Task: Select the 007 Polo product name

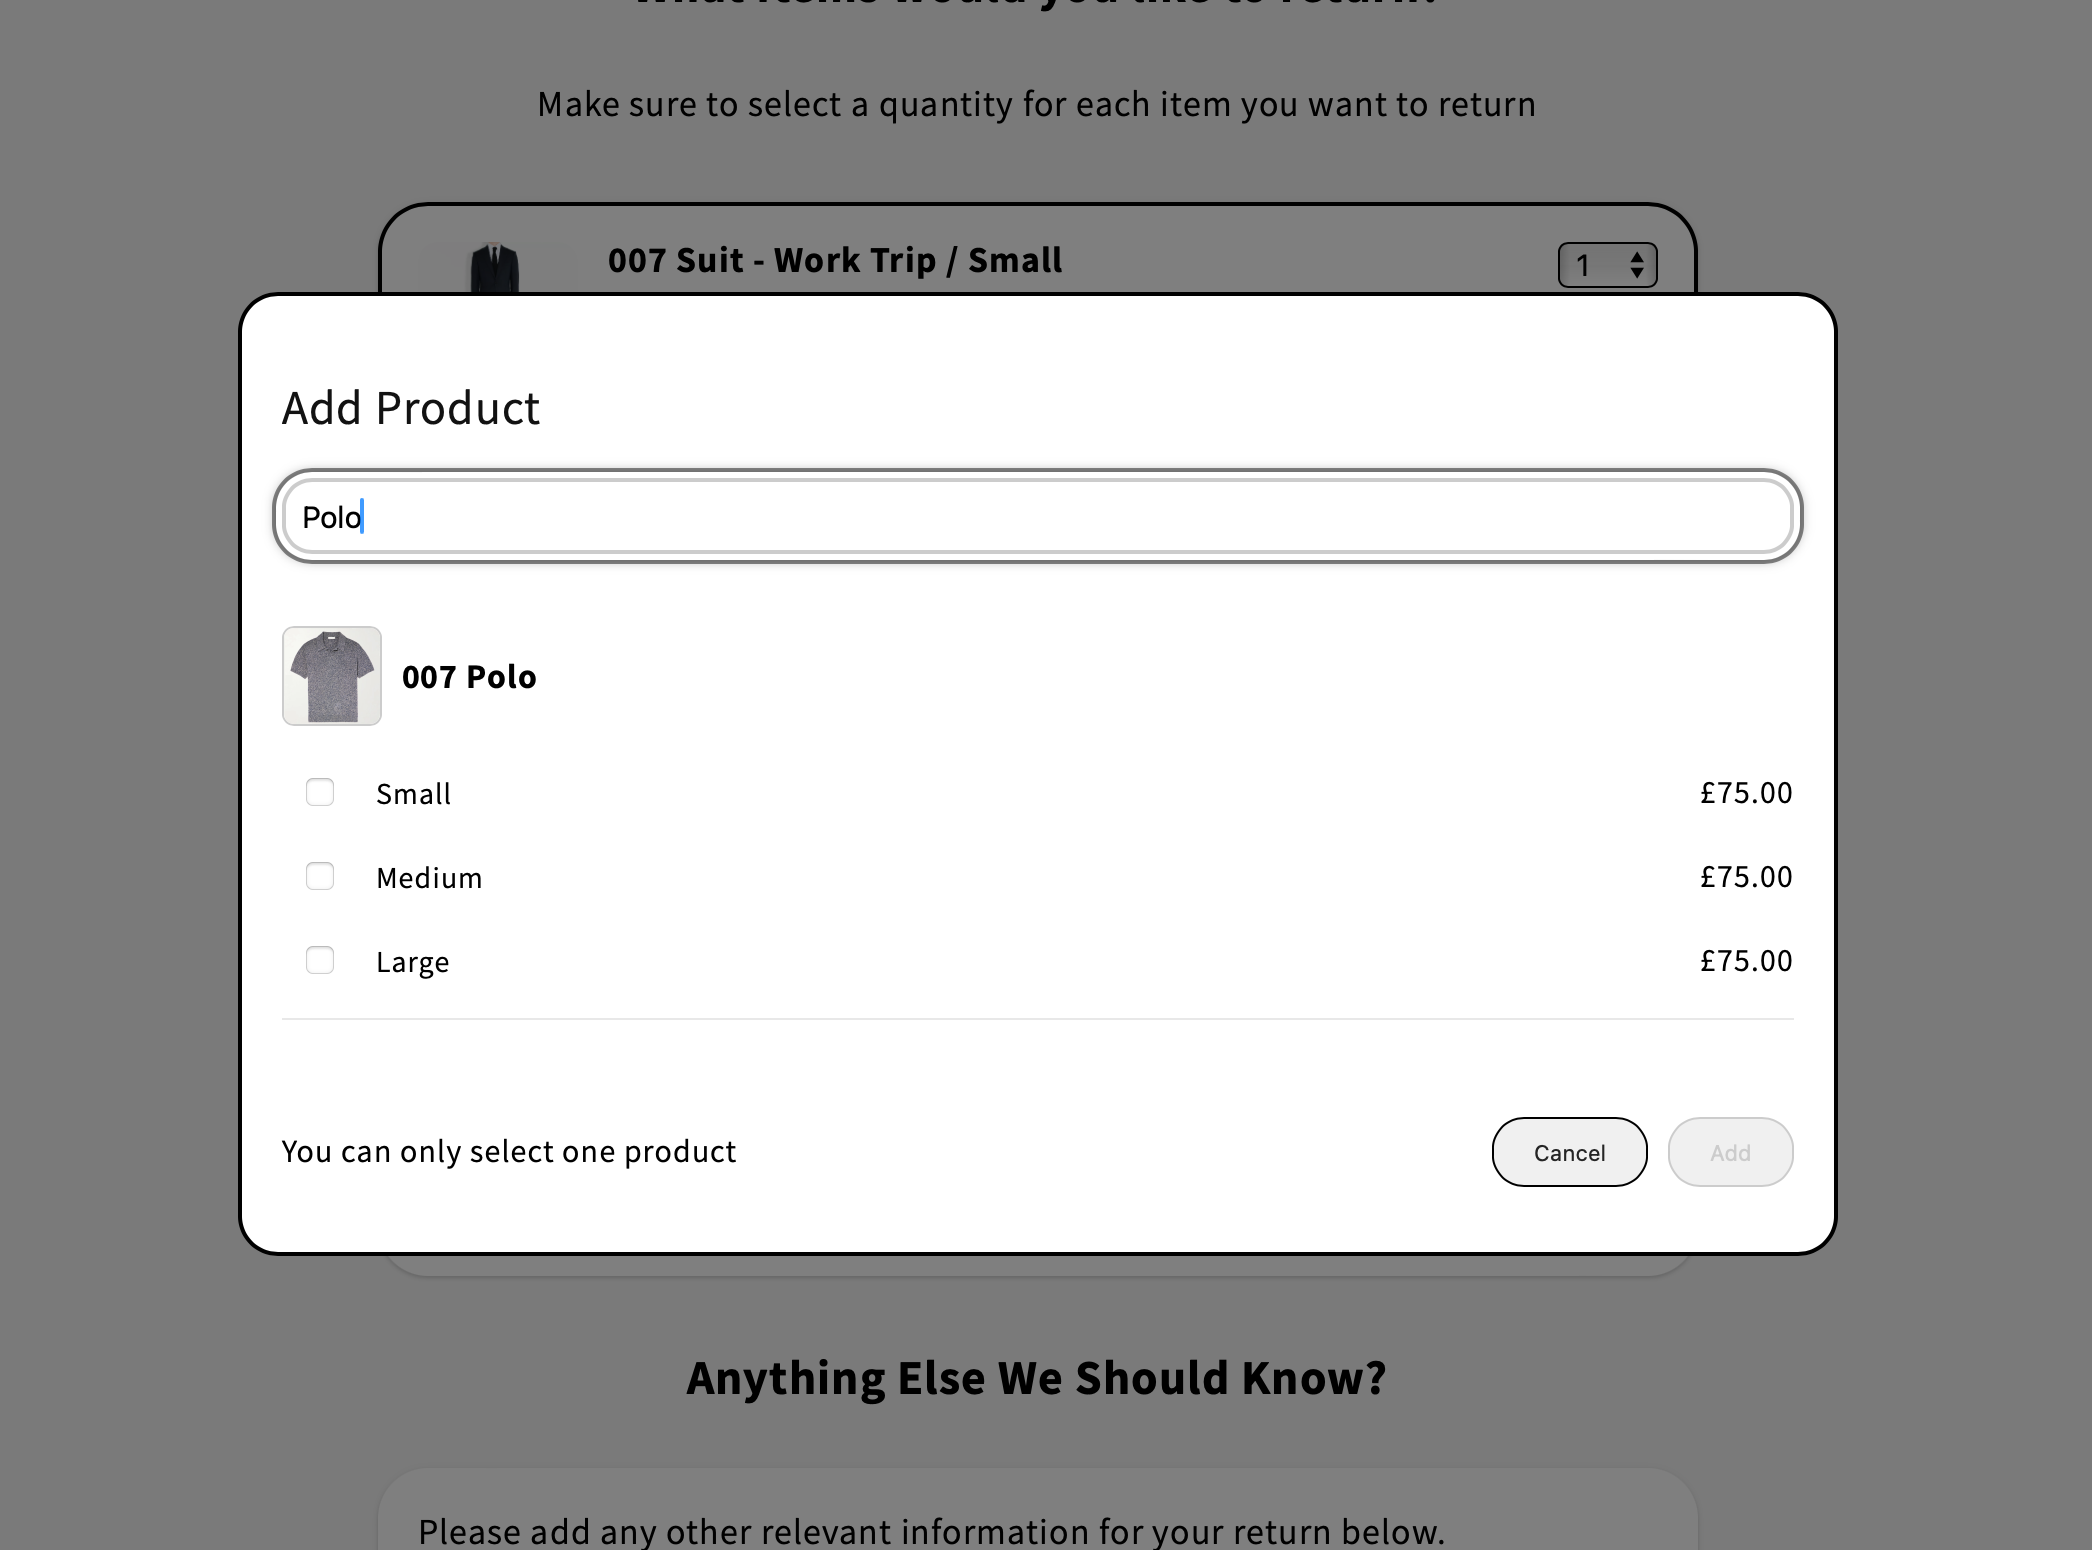Action: click(469, 677)
